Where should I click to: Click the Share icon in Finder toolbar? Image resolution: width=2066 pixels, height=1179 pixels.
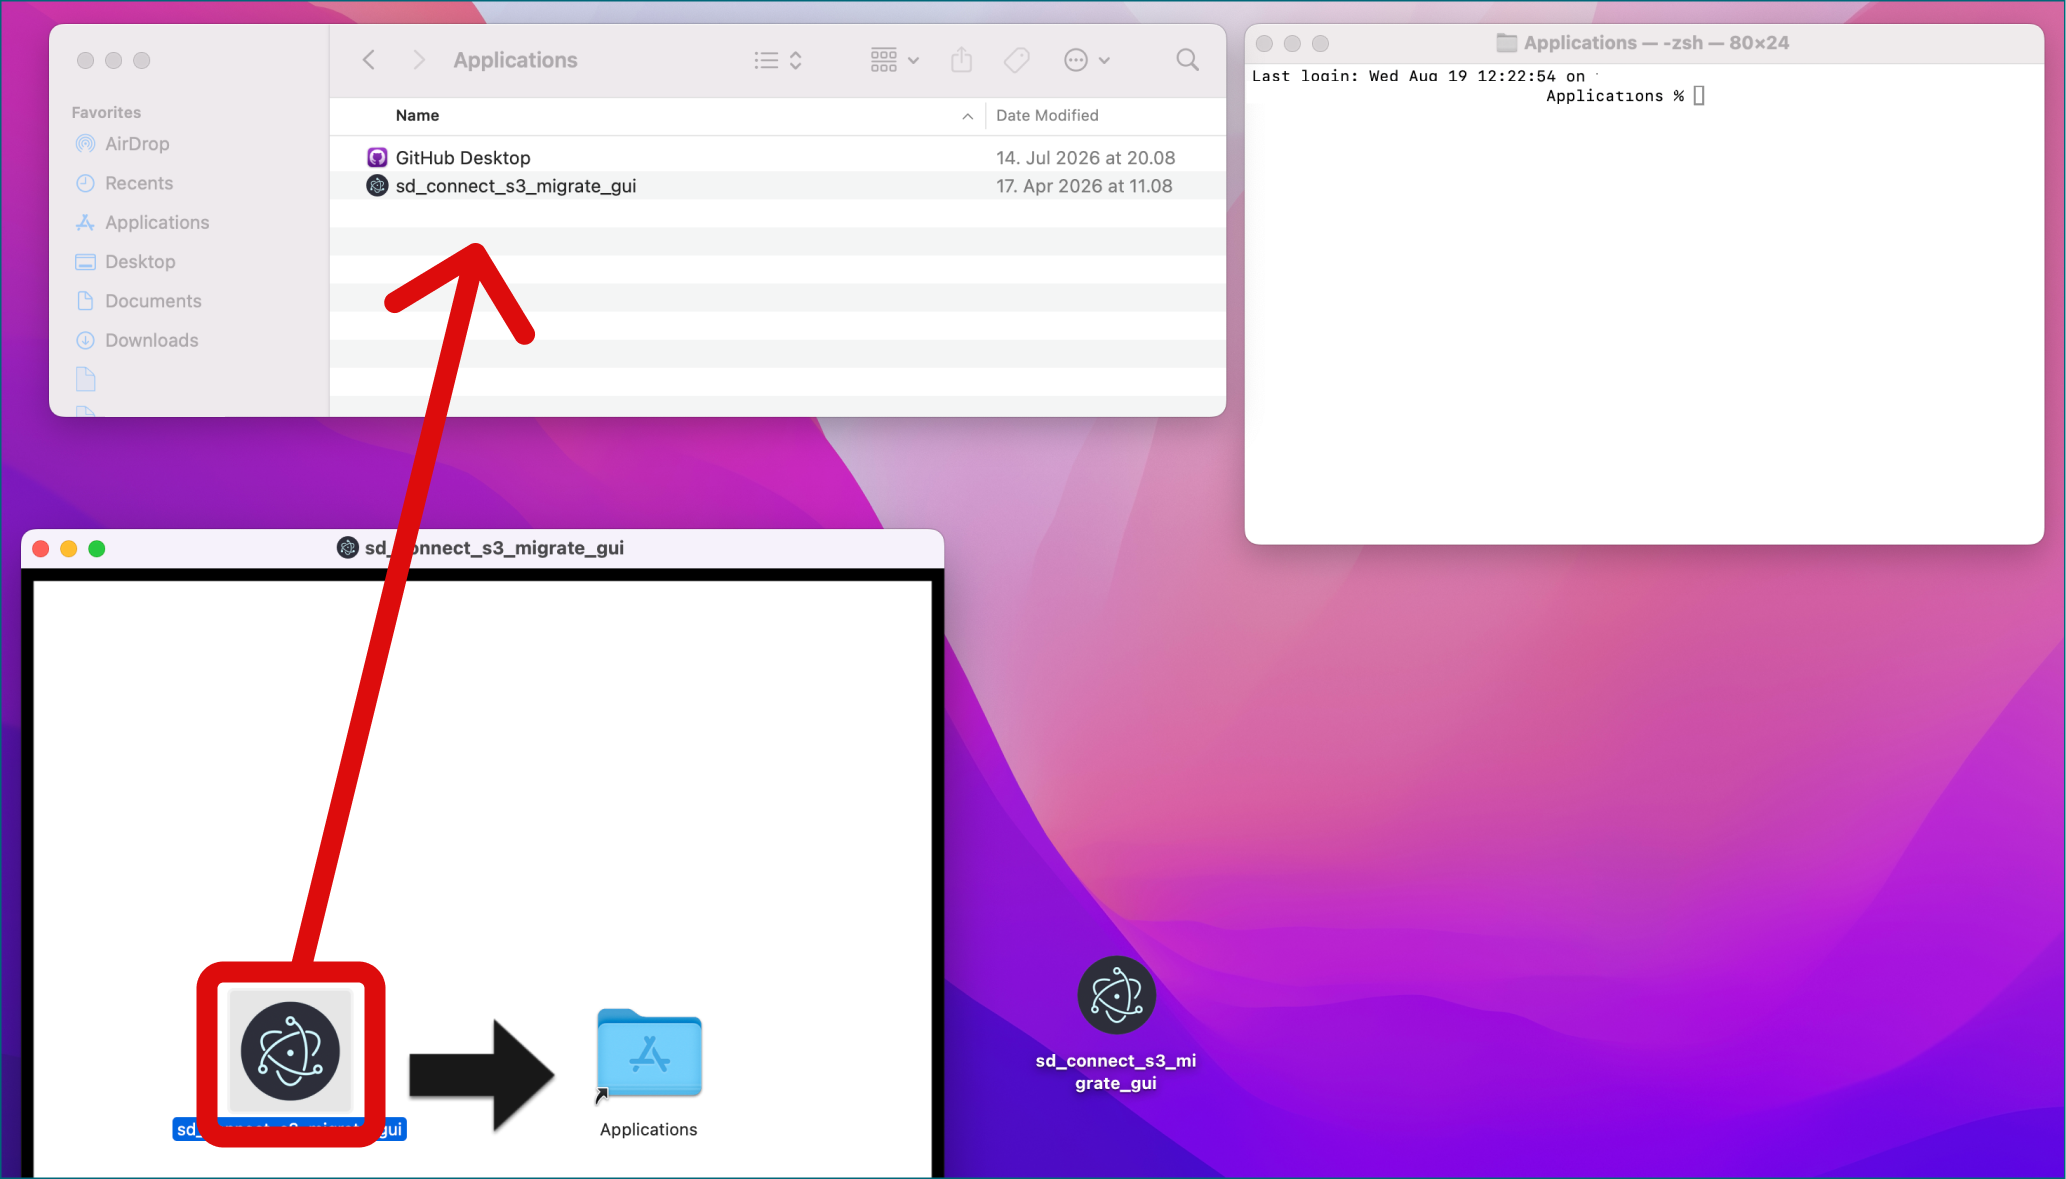click(x=961, y=60)
